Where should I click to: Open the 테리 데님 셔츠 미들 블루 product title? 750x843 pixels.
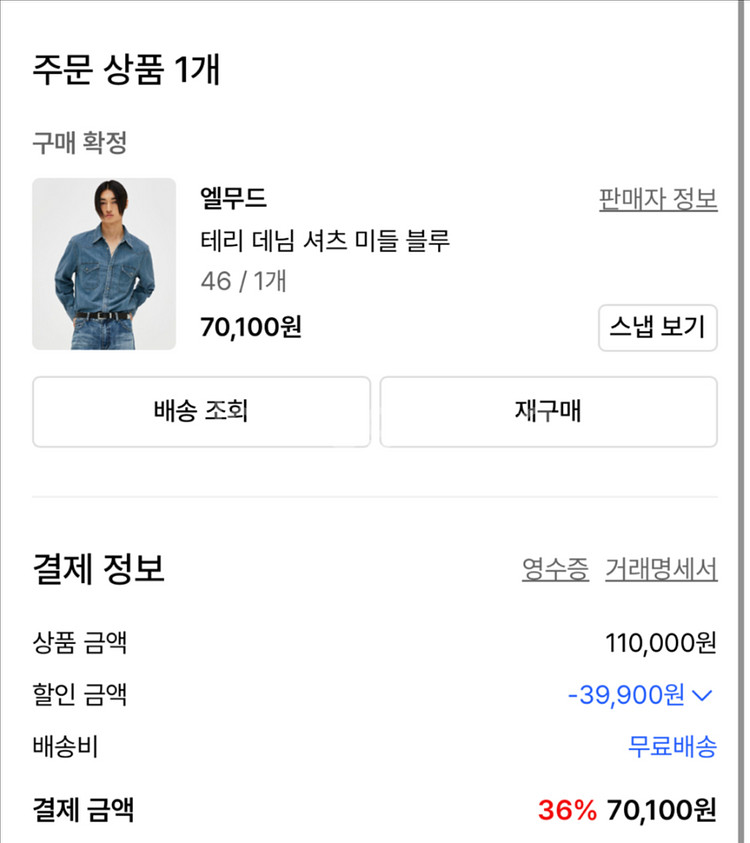(325, 240)
